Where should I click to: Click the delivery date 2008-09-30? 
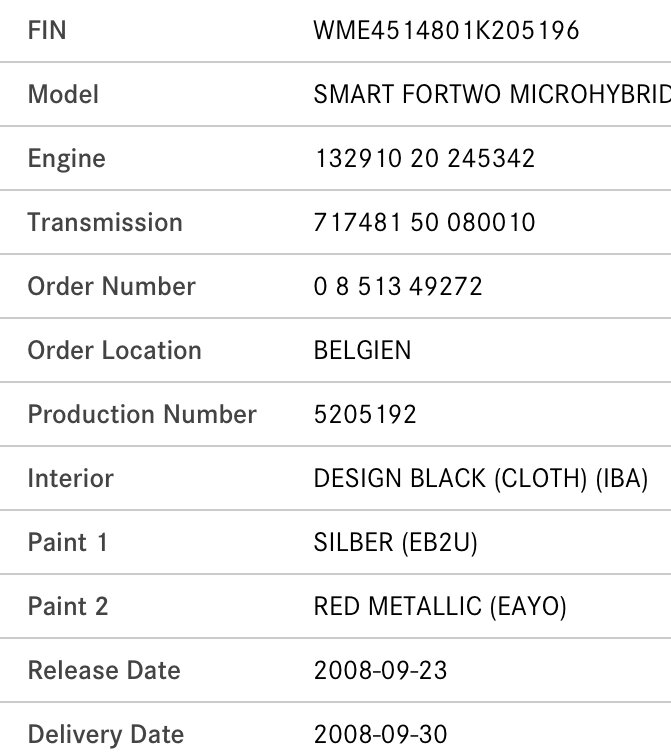380,734
